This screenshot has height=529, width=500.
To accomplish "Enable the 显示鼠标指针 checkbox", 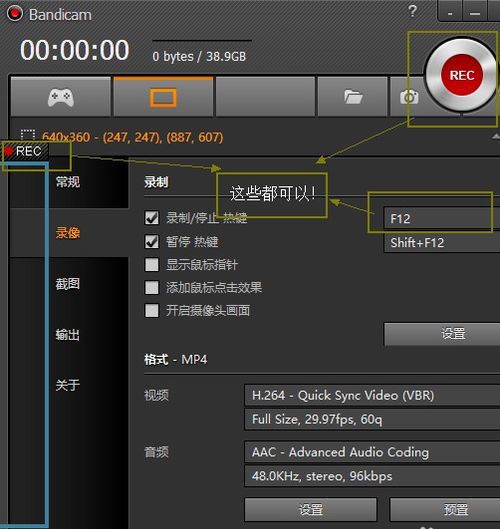I will tap(151, 264).
